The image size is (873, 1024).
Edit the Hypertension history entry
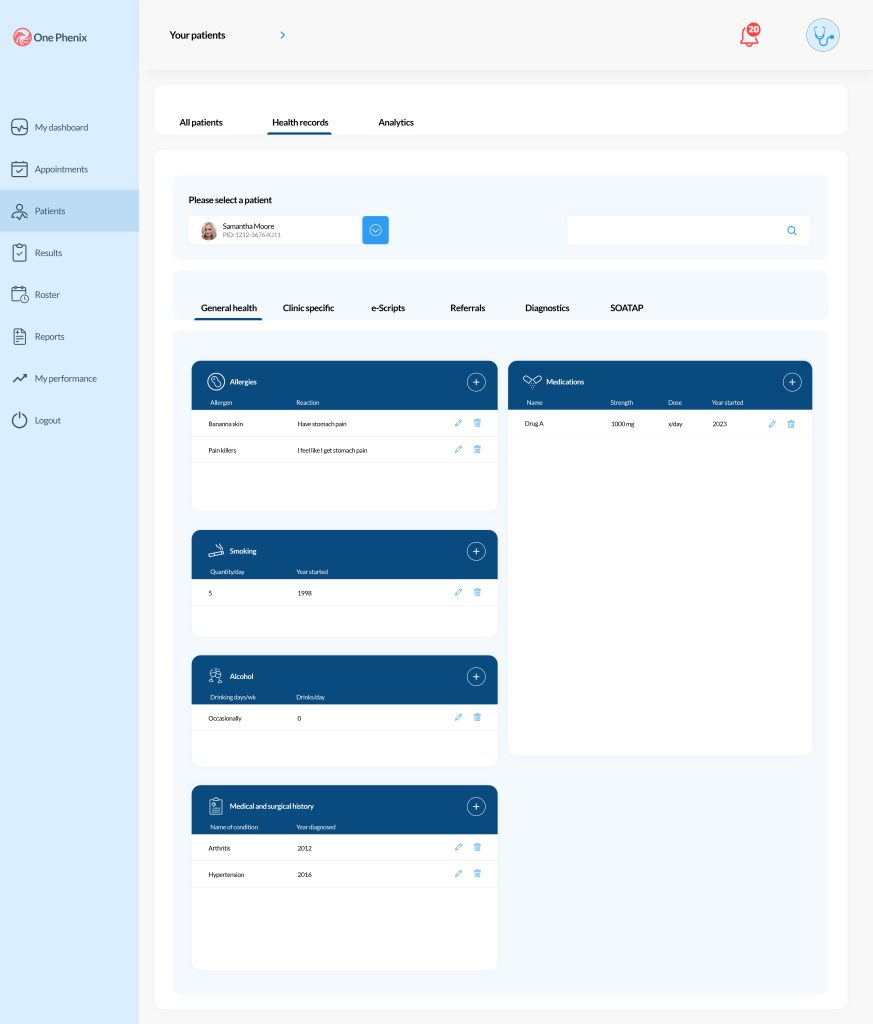click(x=458, y=874)
